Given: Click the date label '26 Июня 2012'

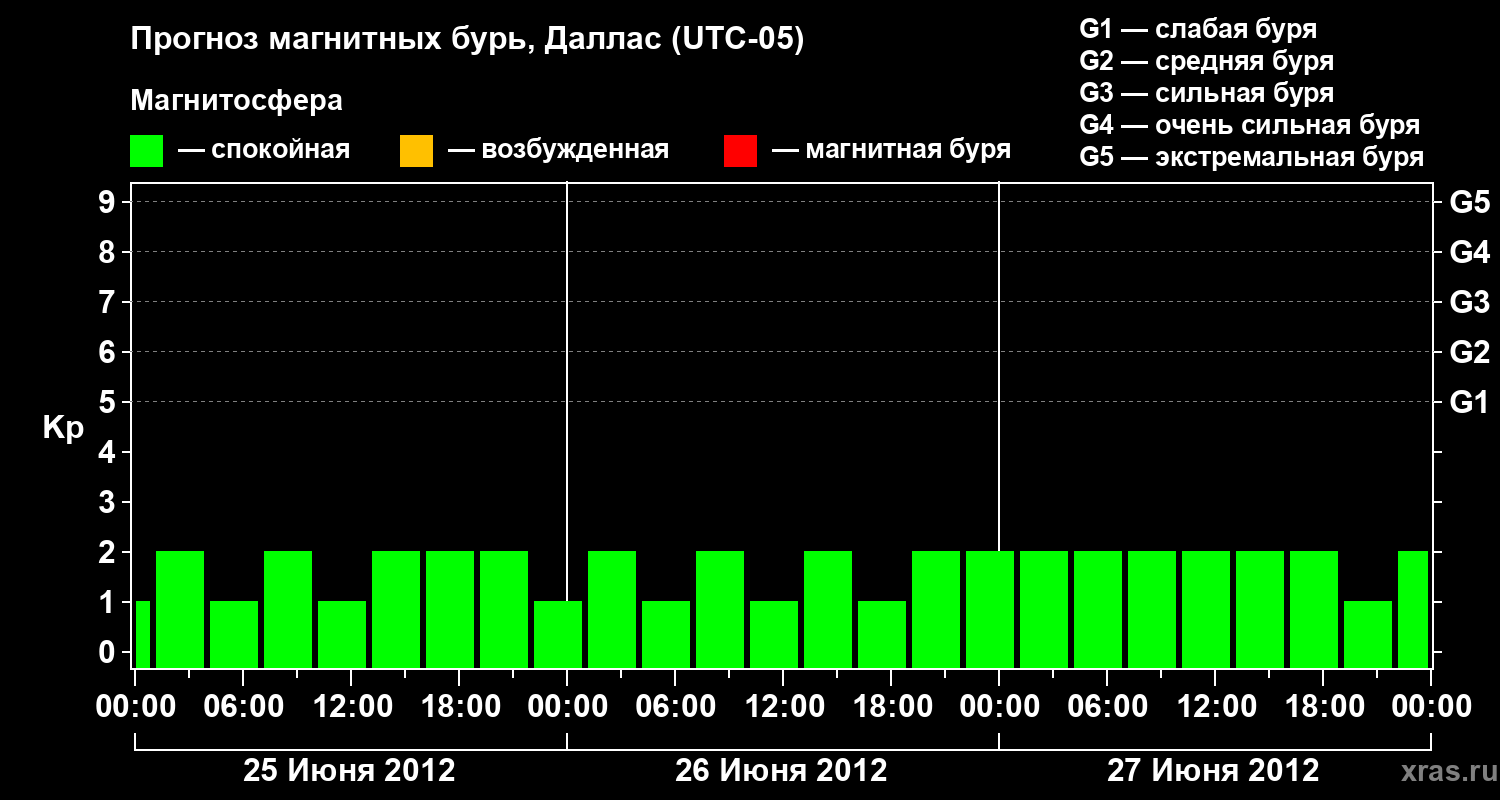Looking at the screenshot, I should click(781, 771).
